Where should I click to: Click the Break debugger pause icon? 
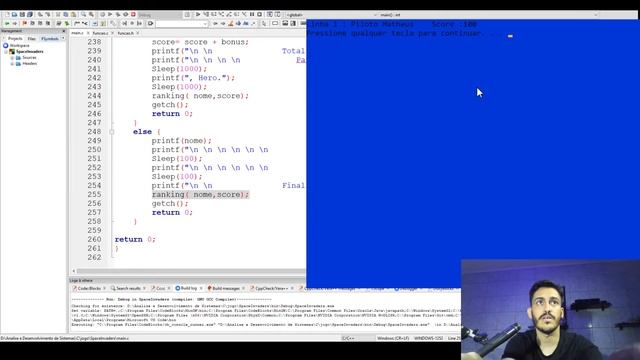(252, 14)
